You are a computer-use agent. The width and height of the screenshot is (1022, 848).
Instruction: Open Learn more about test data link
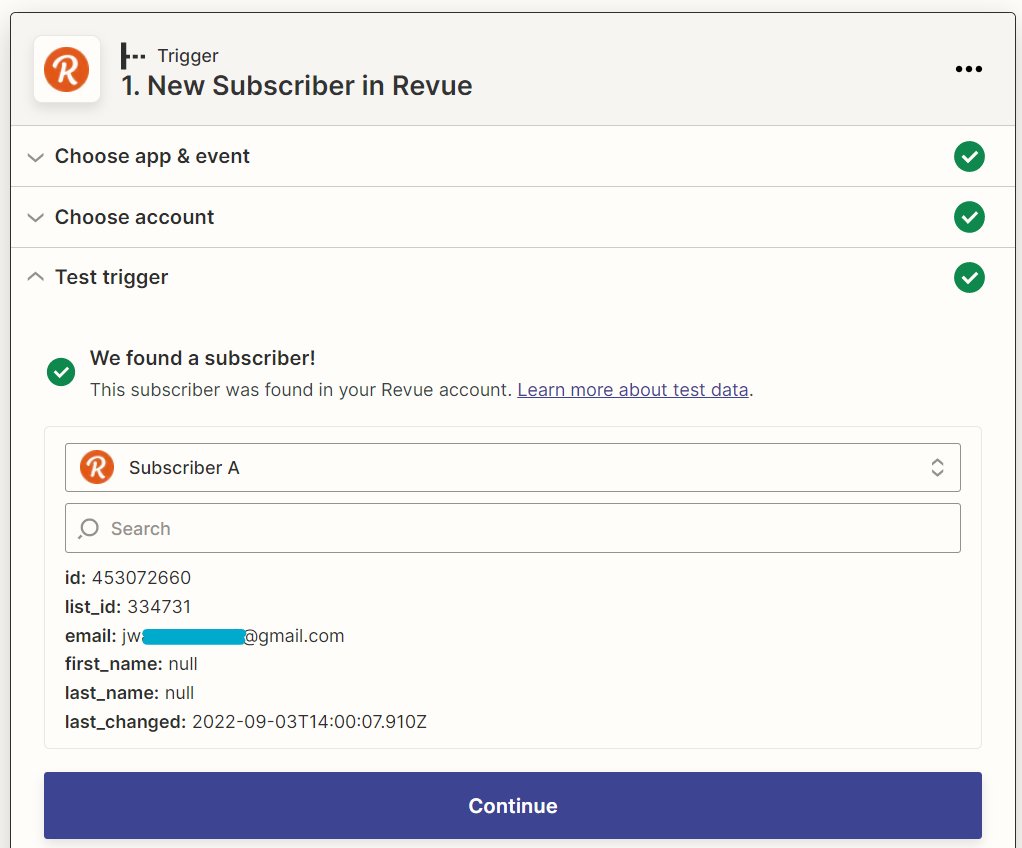point(633,390)
